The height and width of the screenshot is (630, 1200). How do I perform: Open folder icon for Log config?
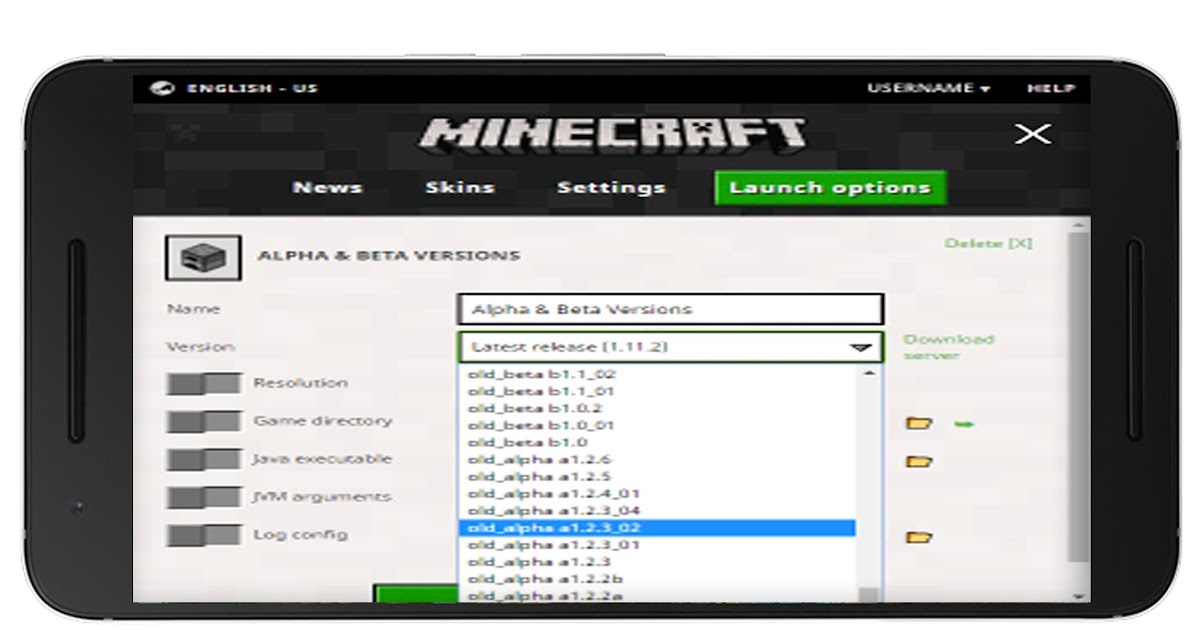click(919, 538)
